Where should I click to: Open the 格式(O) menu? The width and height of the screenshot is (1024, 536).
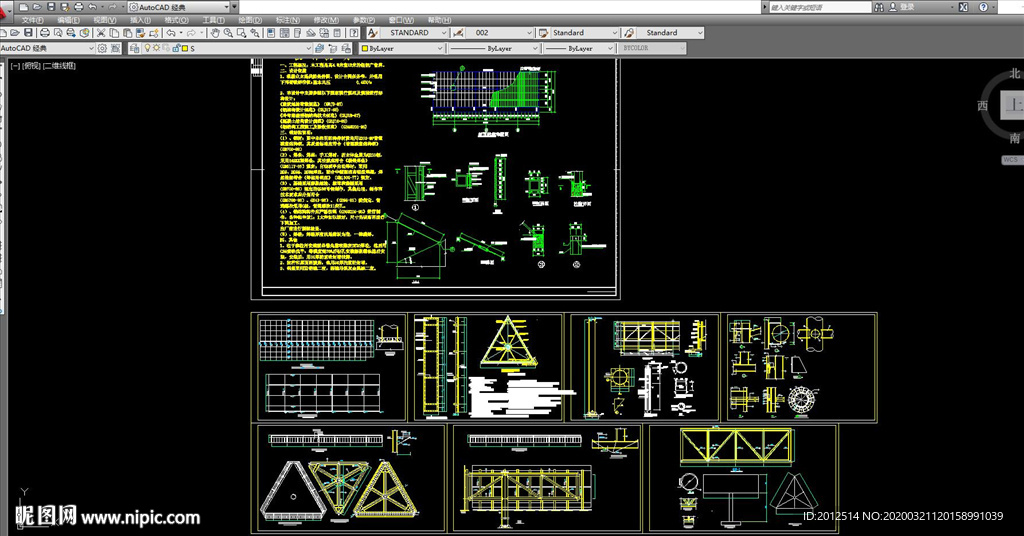[176, 20]
